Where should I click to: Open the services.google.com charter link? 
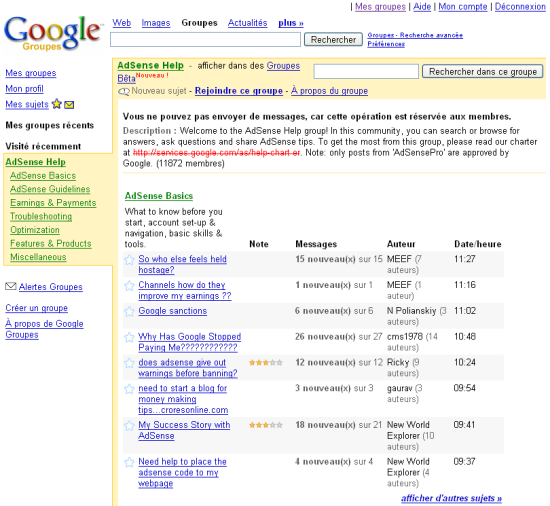coord(216,153)
